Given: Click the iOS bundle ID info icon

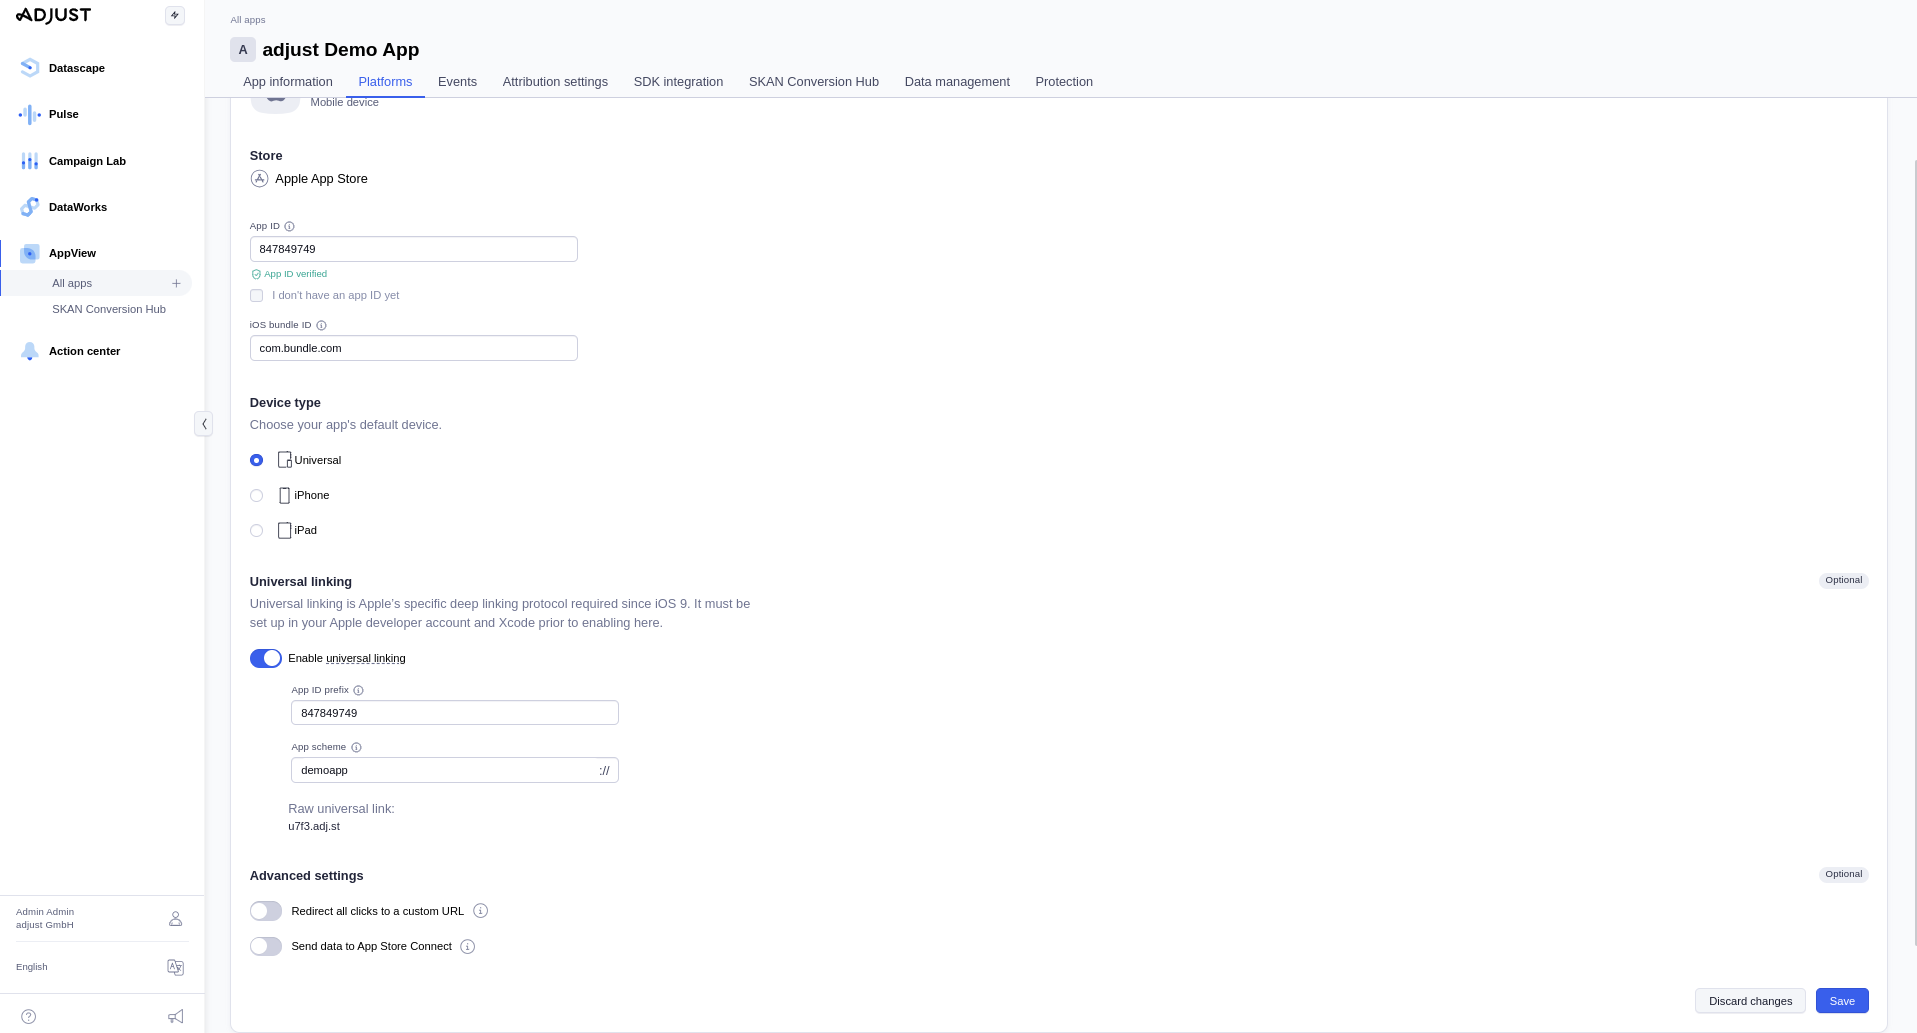Looking at the screenshot, I should (321, 325).
